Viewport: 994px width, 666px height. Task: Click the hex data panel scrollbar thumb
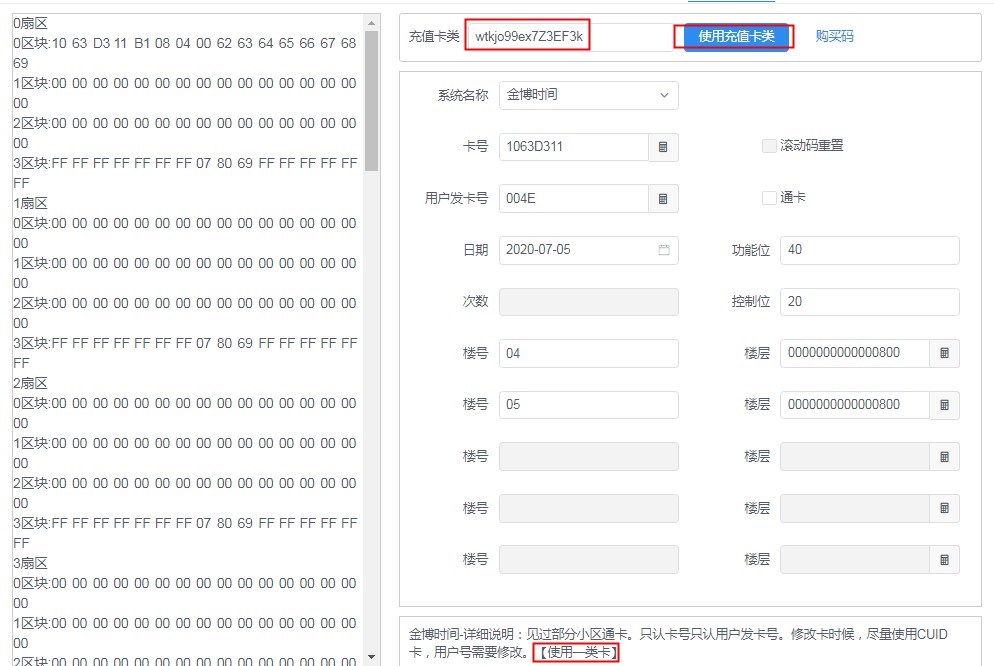371,101
